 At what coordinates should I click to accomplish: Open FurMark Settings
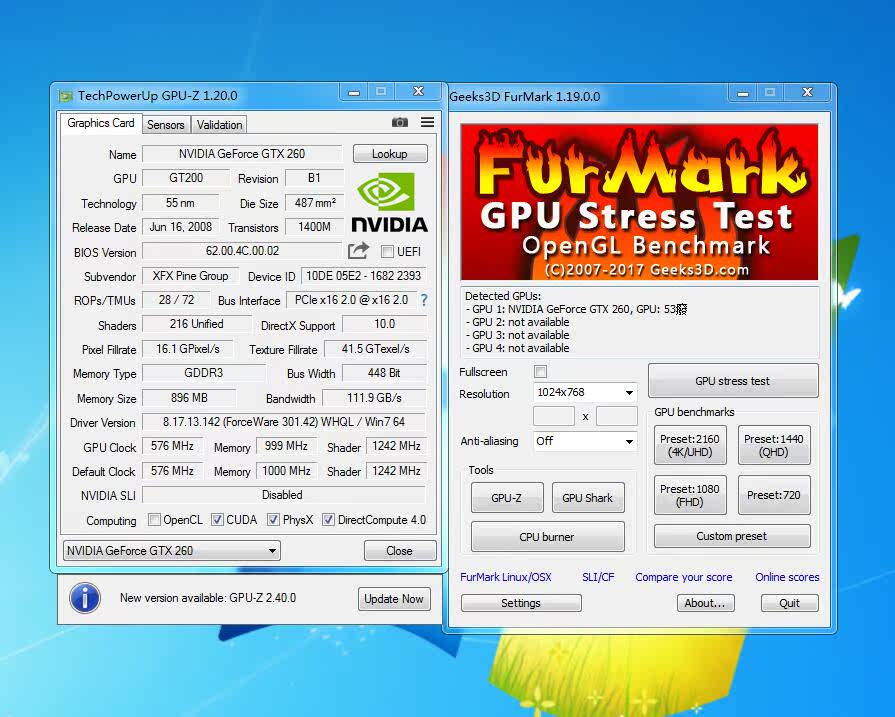[521, 603]
